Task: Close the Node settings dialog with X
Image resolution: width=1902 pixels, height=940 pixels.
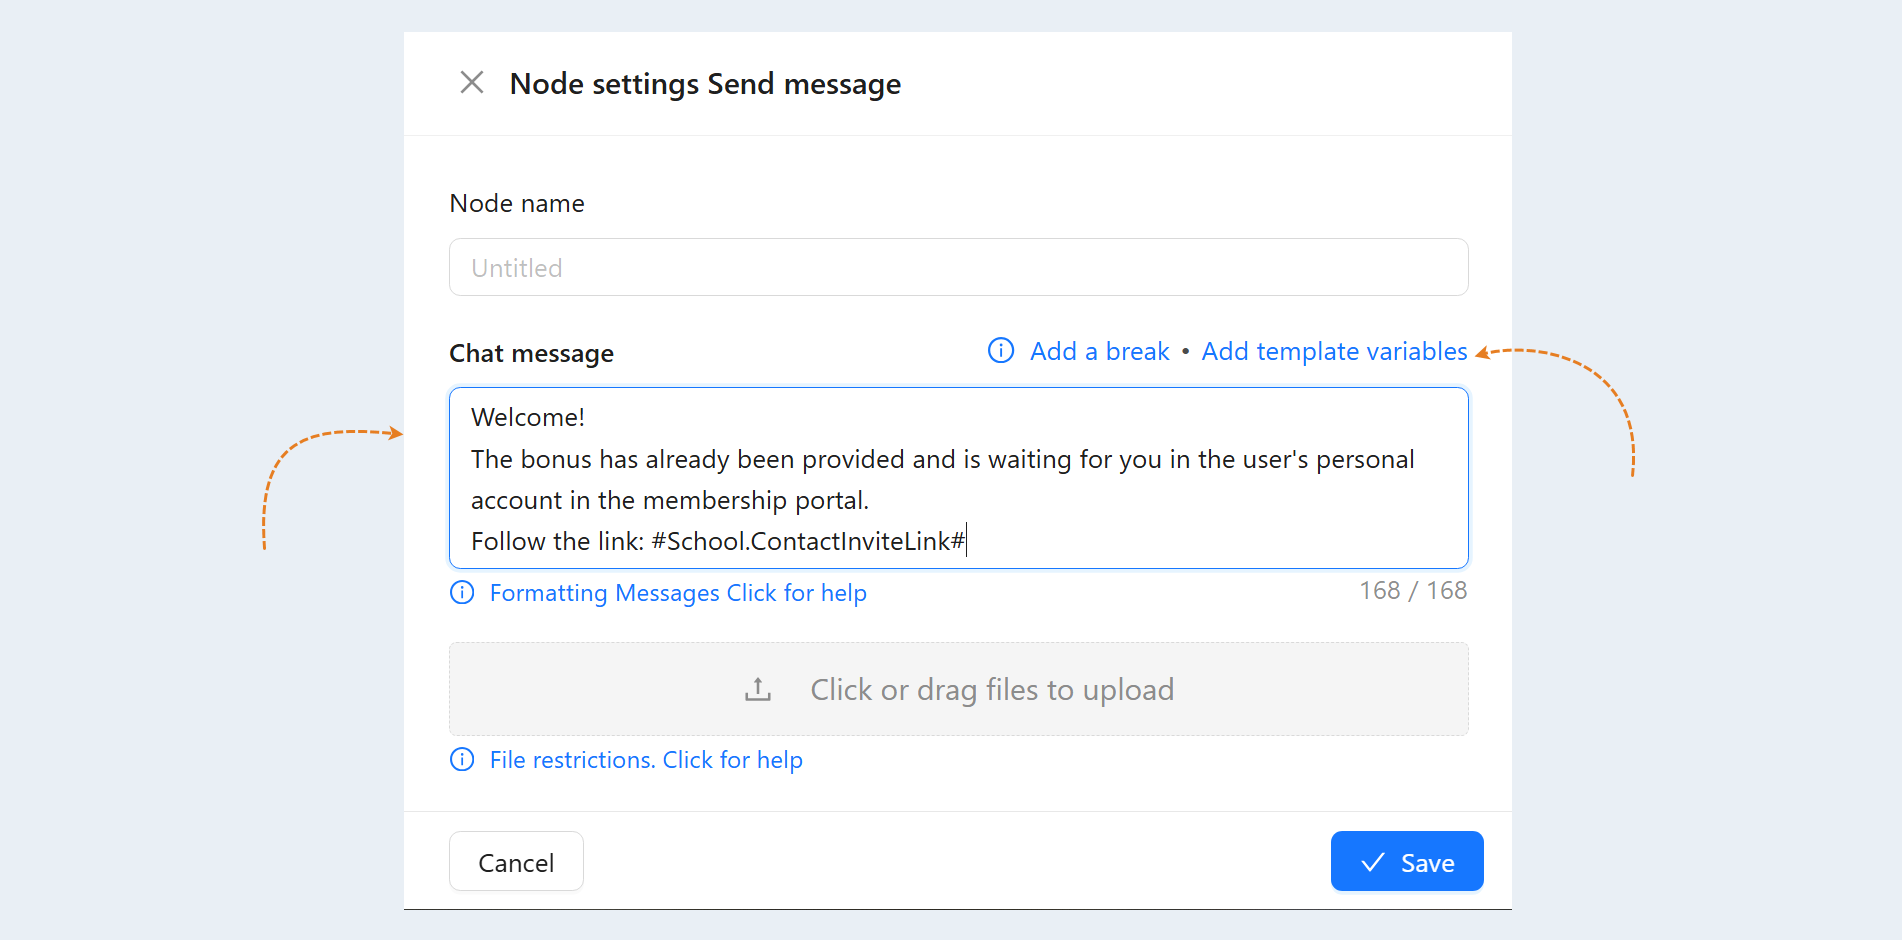Action: coord(472,82)
